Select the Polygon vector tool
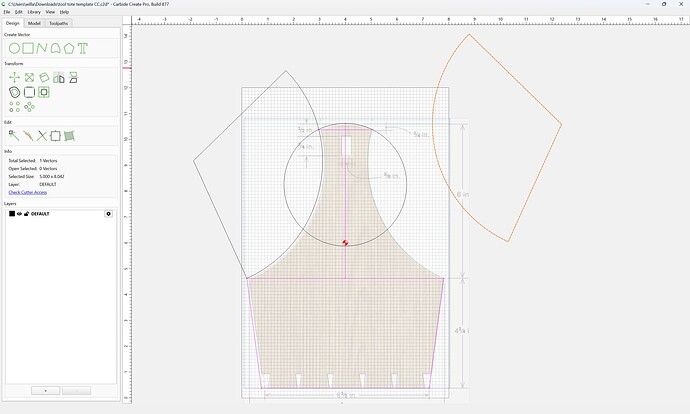The width and height of the screenshot is (690, 414). (69, 48)
